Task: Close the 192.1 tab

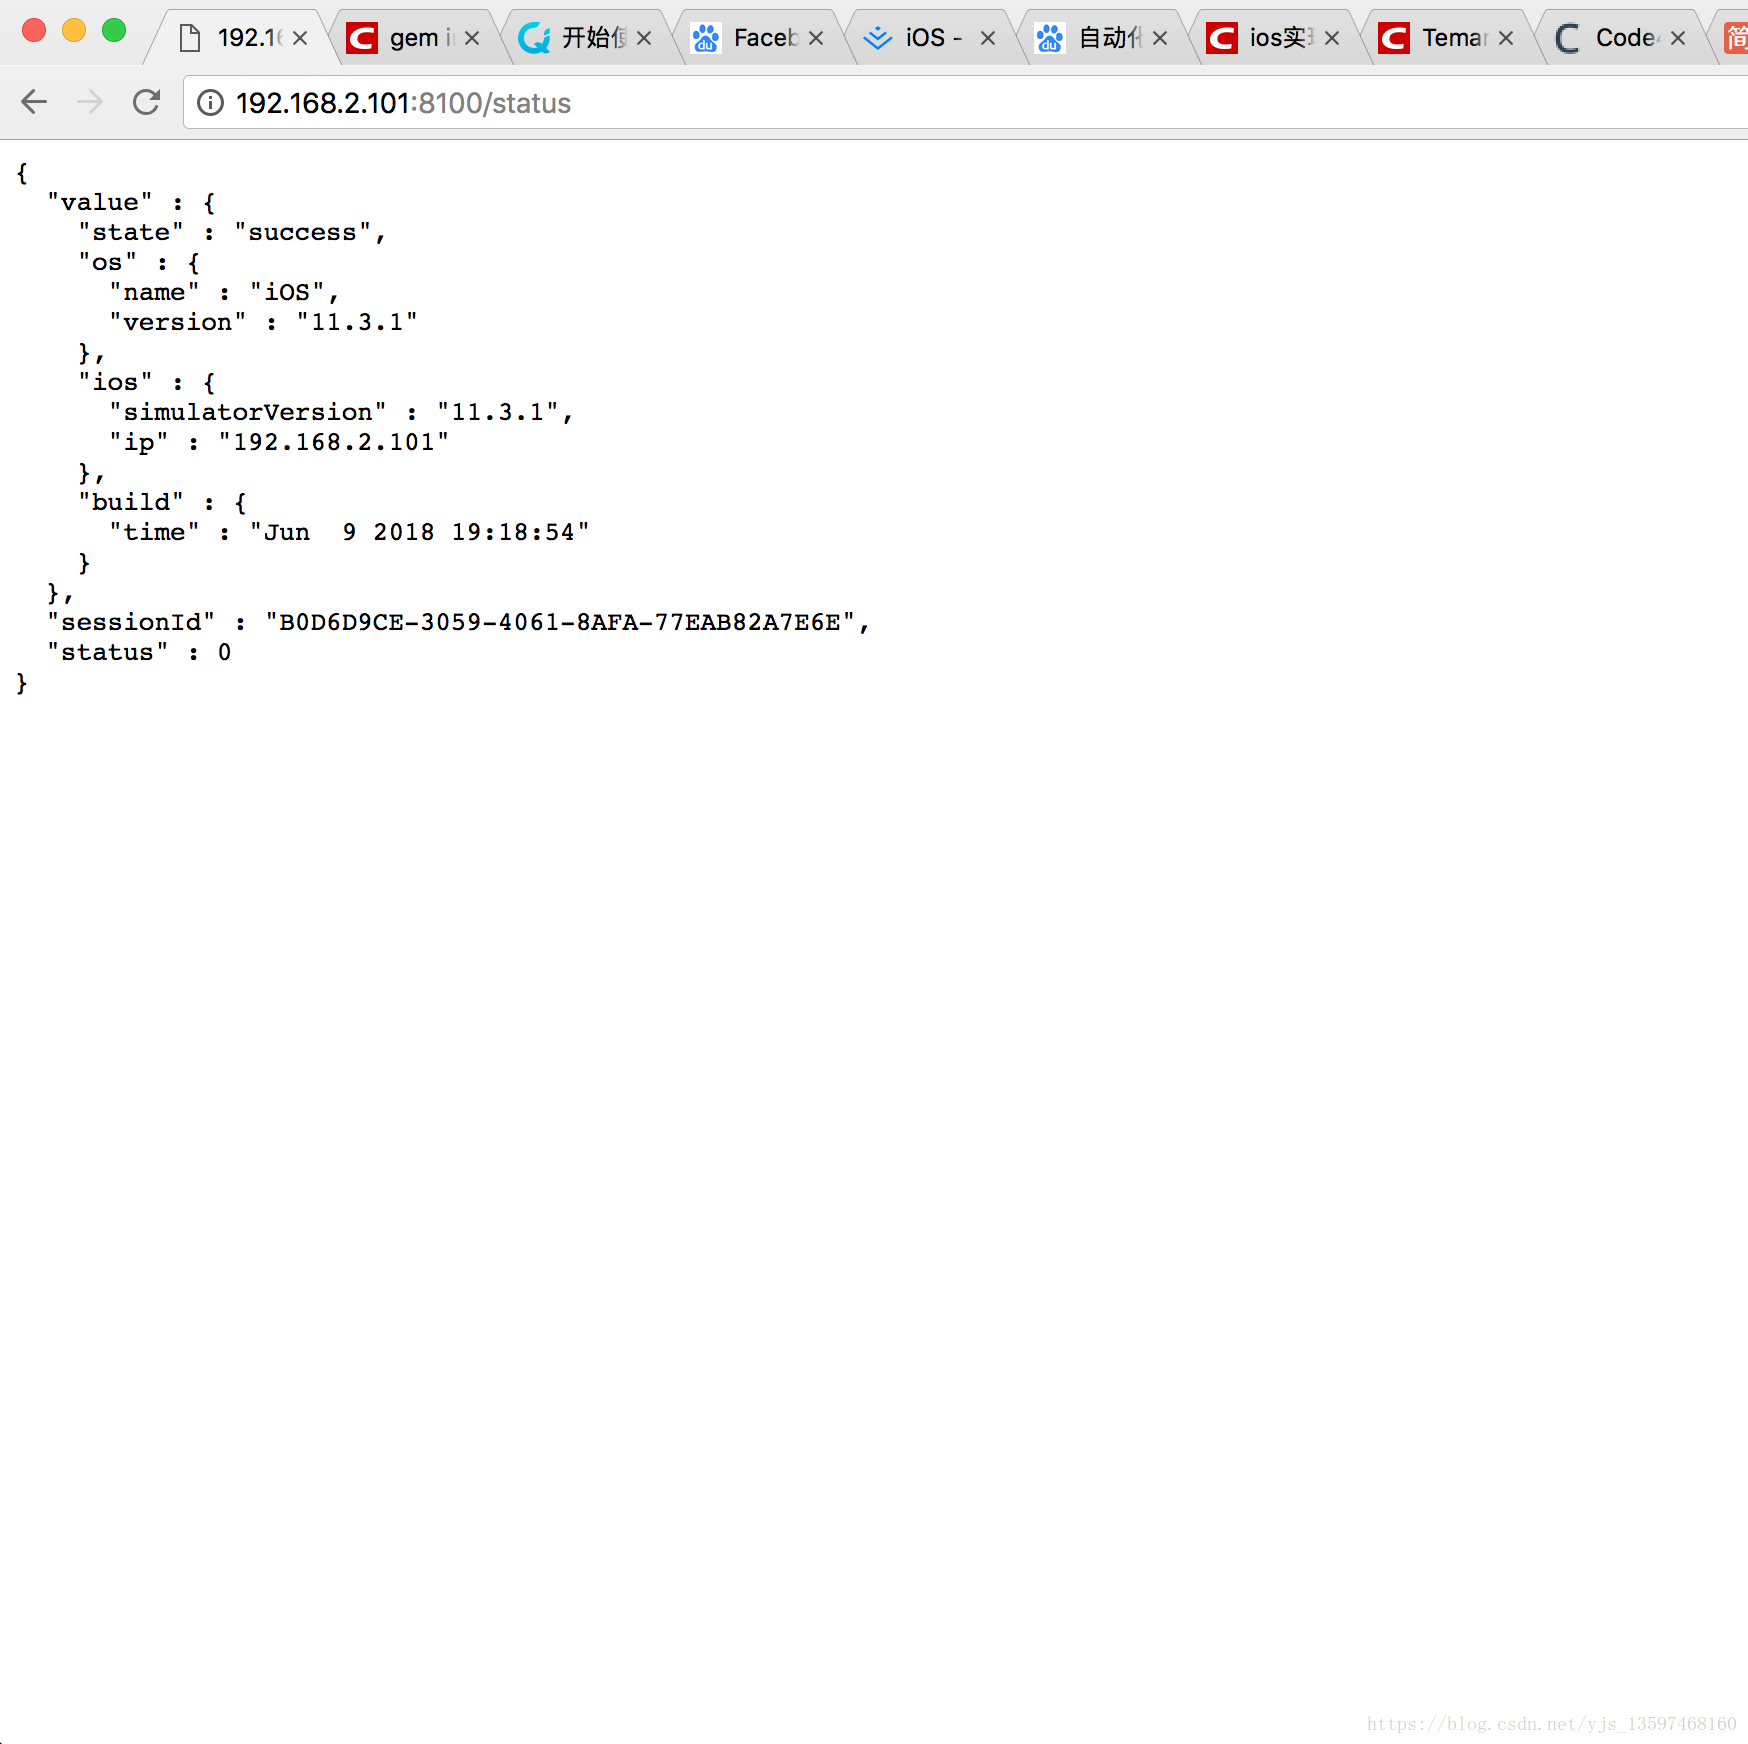Action: point(300,38)
